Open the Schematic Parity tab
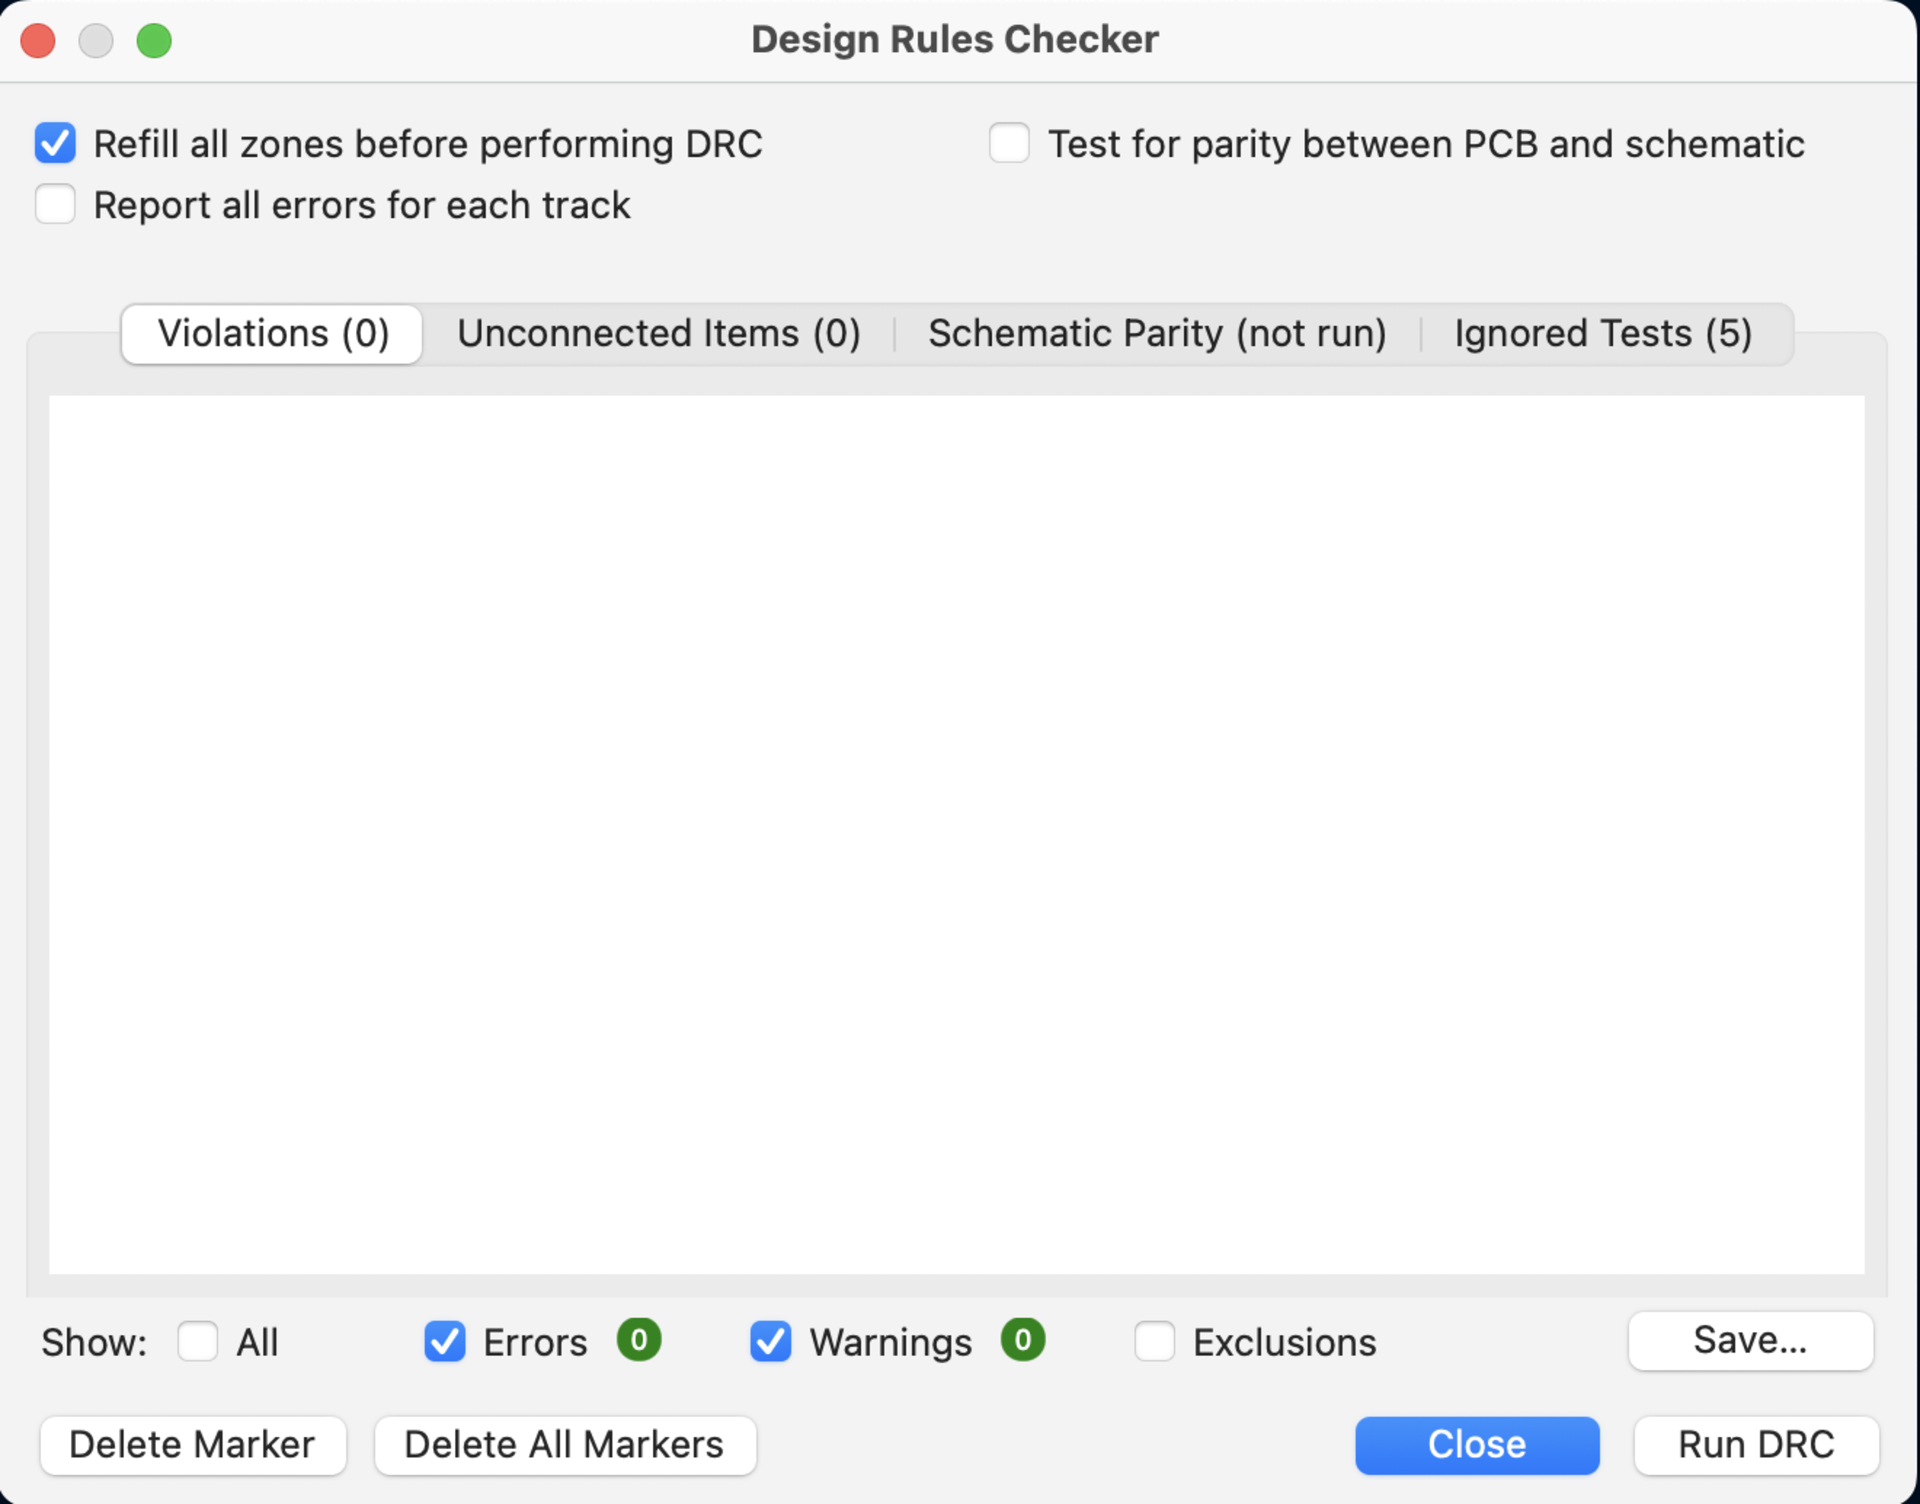This screenshot has height=1504, width=1920. [1156, 334]
